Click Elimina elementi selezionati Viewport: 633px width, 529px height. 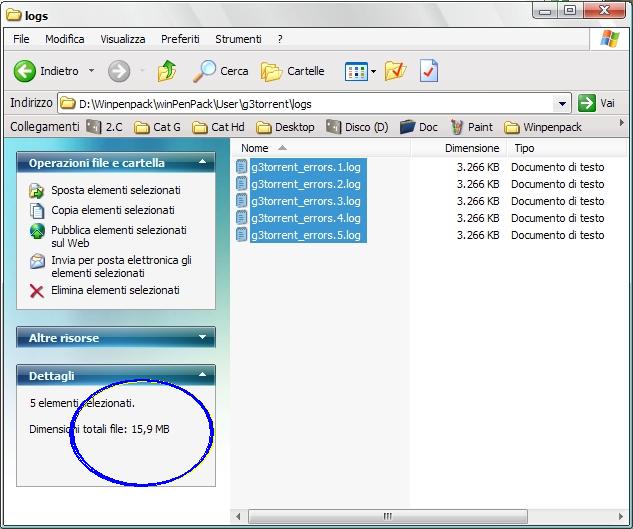[x=115, y=290]
